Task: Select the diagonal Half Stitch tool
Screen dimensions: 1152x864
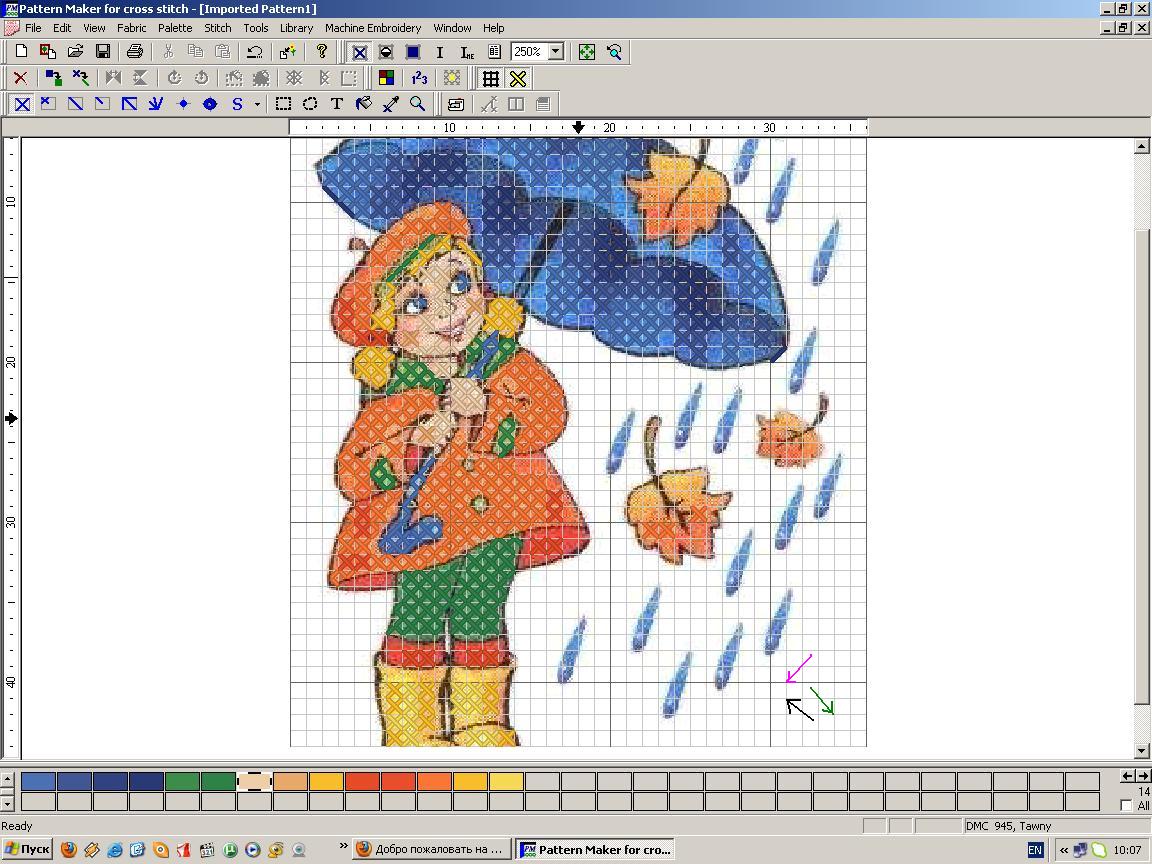Action: tap(75, 104)
